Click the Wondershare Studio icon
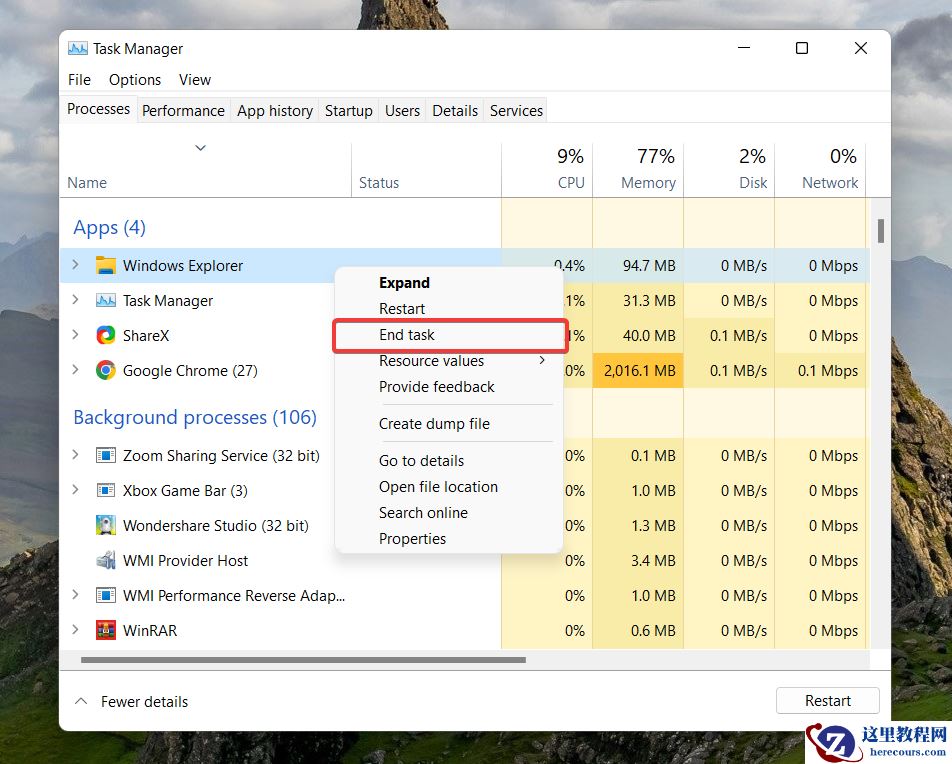 (106, 525)
